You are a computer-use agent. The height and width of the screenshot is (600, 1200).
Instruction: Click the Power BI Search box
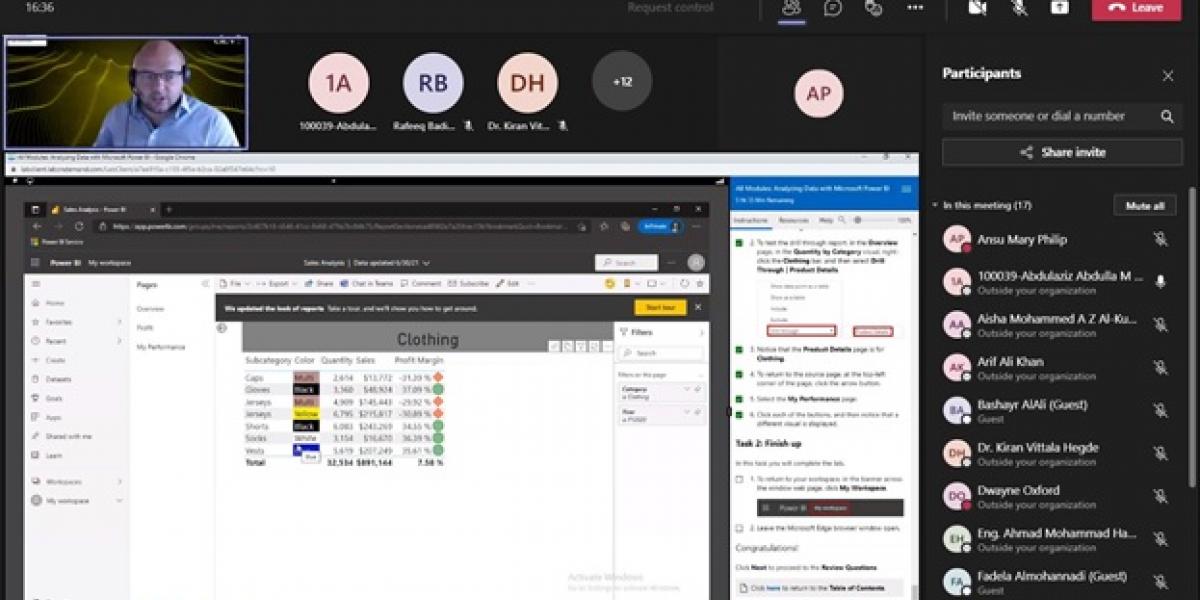click(626, 263)
